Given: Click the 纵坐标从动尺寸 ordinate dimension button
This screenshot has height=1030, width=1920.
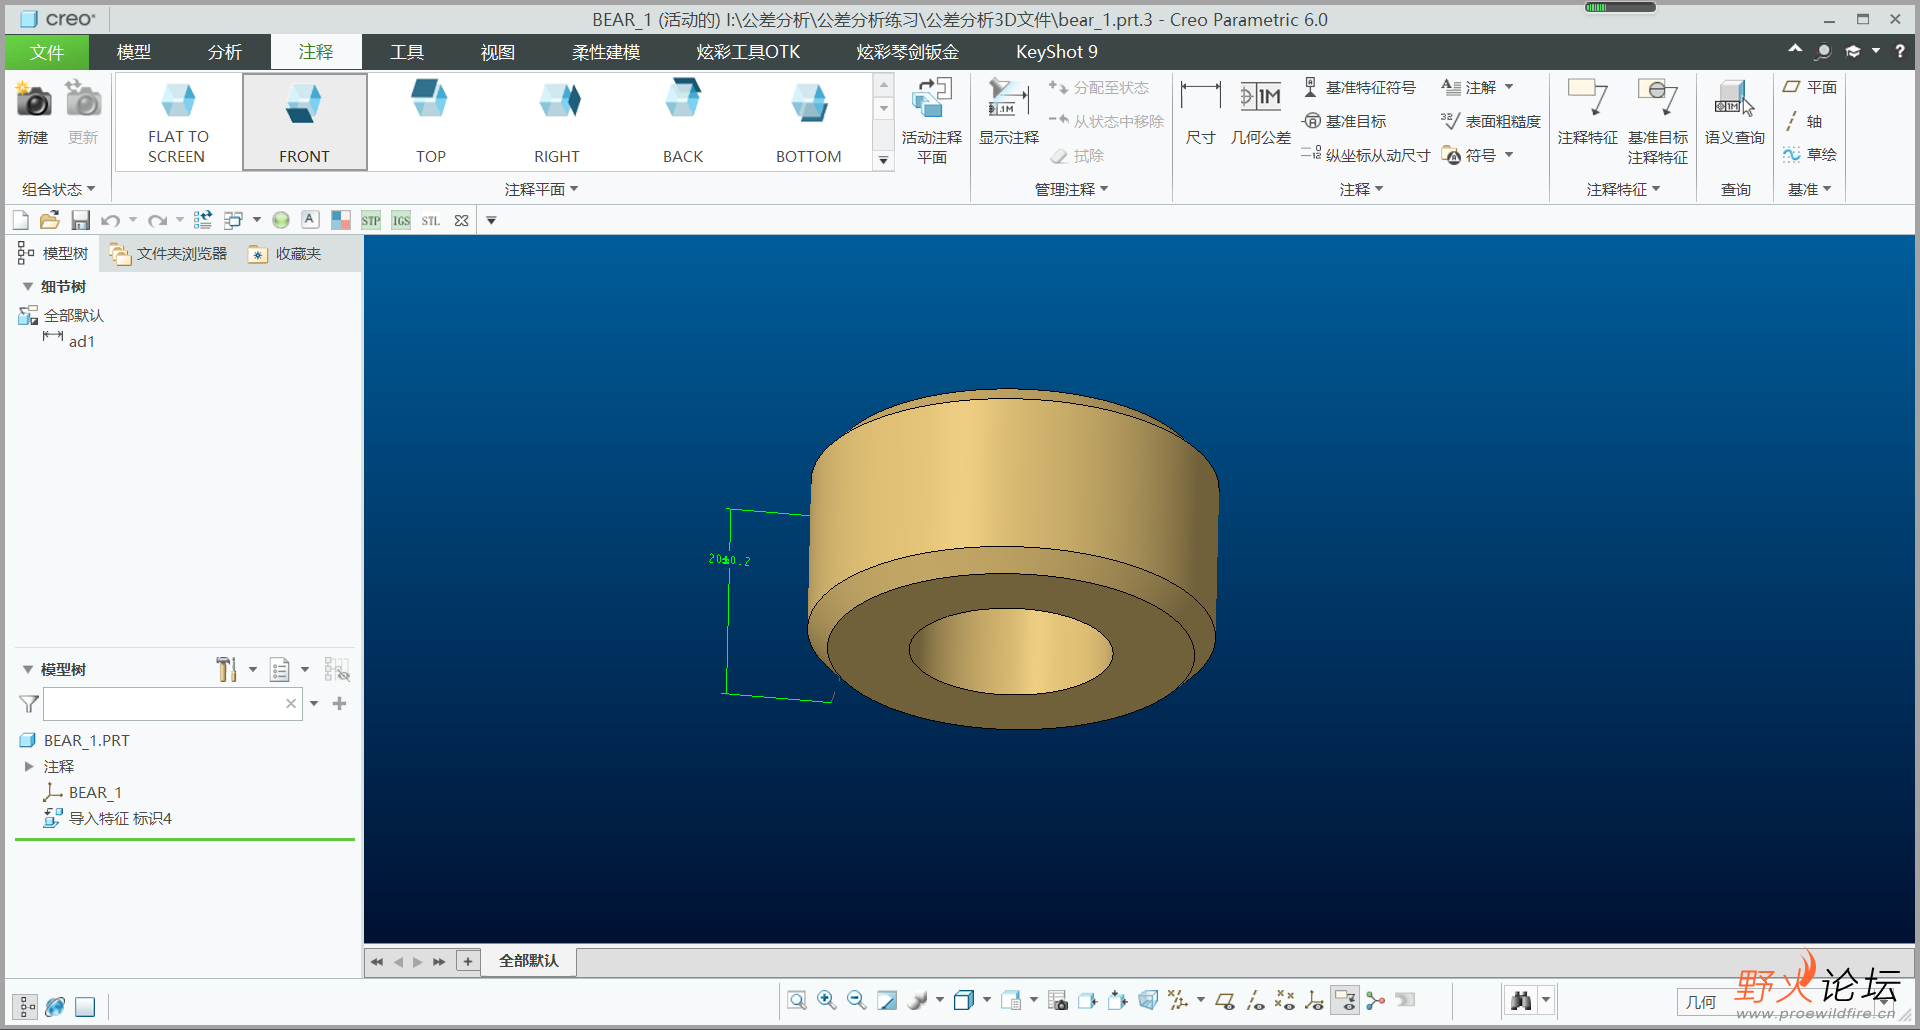Looking at the screenshot, I should coord(1366,155).
